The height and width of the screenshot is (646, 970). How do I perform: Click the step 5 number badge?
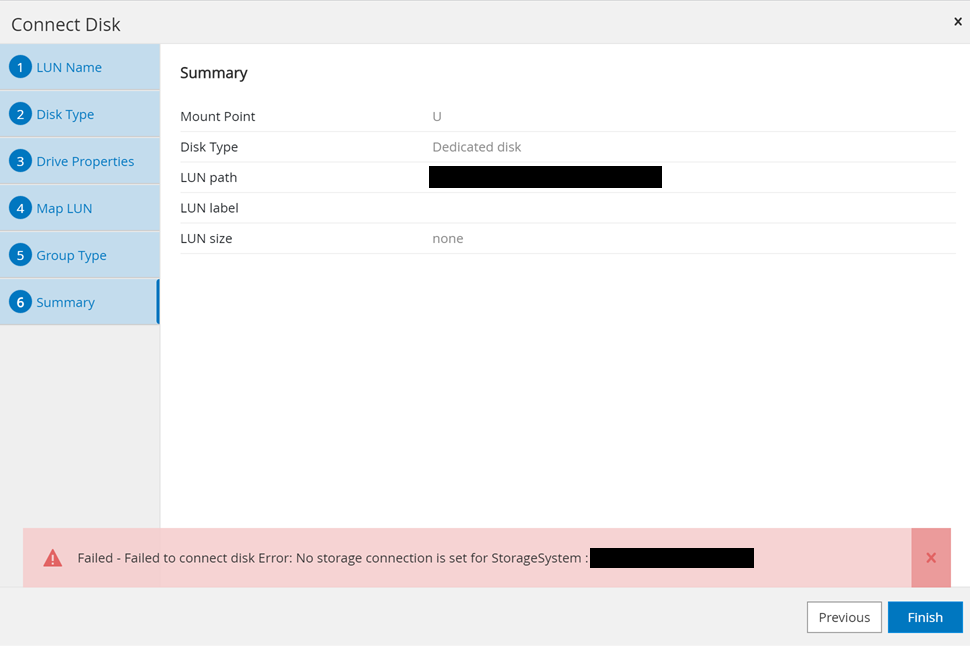pos(20,255)
